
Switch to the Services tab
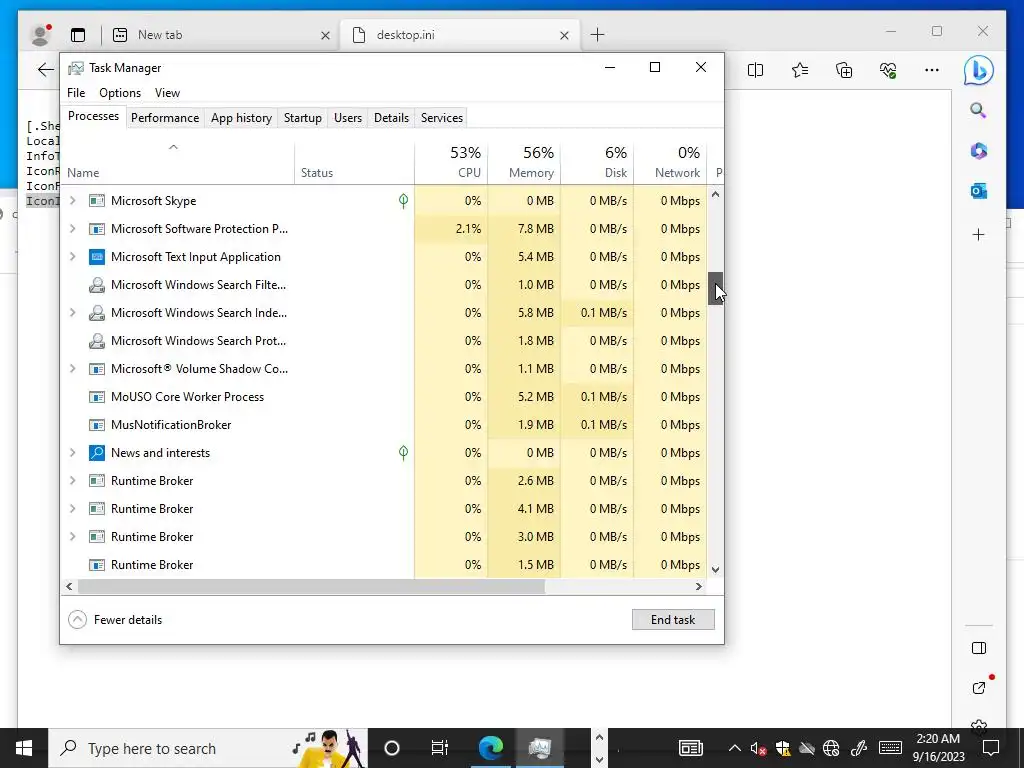click(441, 118)
